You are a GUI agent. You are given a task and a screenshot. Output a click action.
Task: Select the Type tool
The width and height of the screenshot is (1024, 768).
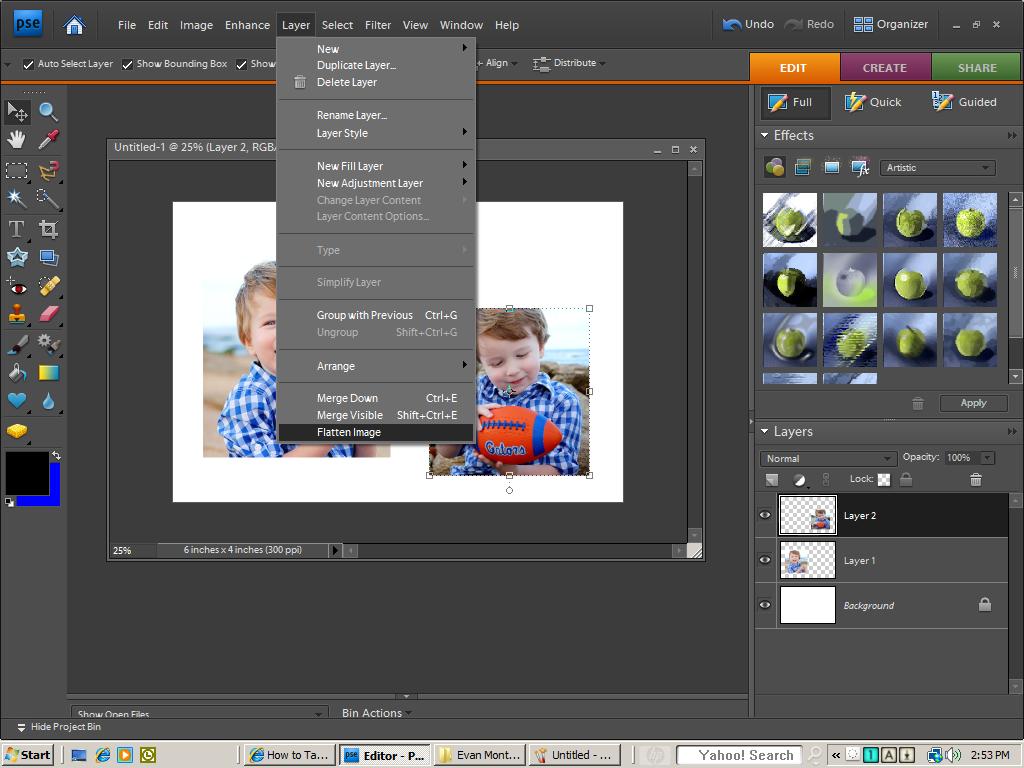coord(16,228)
